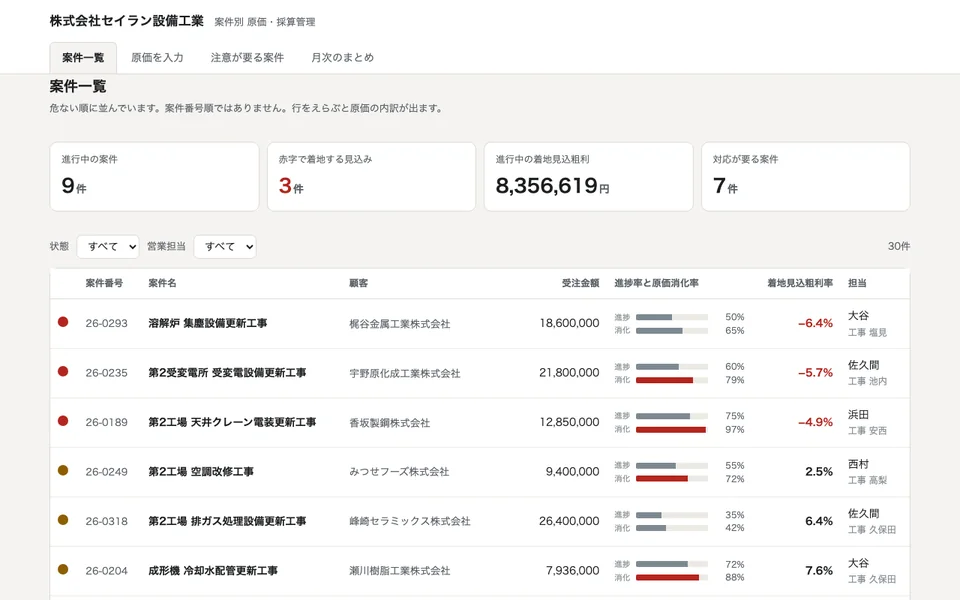
Task: Click the 株式会社セイラン設備工業 title
Action: click(x=127, y=21)
